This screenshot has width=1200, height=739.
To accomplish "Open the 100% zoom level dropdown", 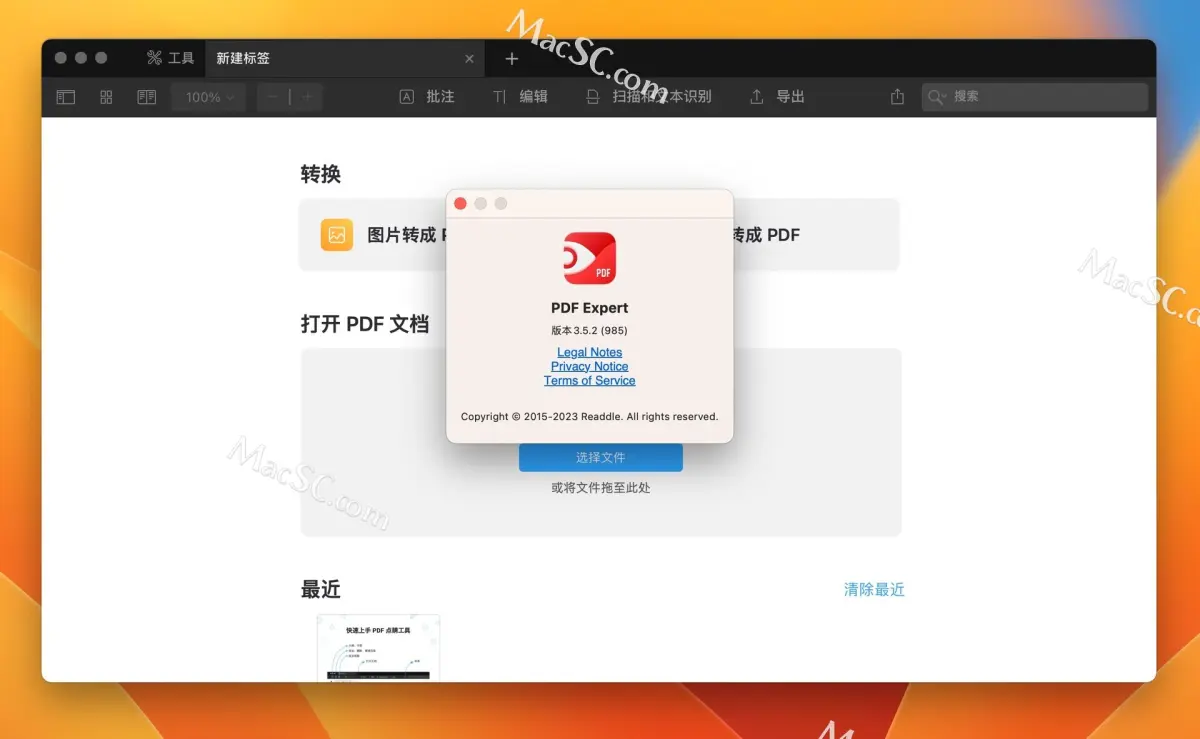I will click(x=209, y=97).
